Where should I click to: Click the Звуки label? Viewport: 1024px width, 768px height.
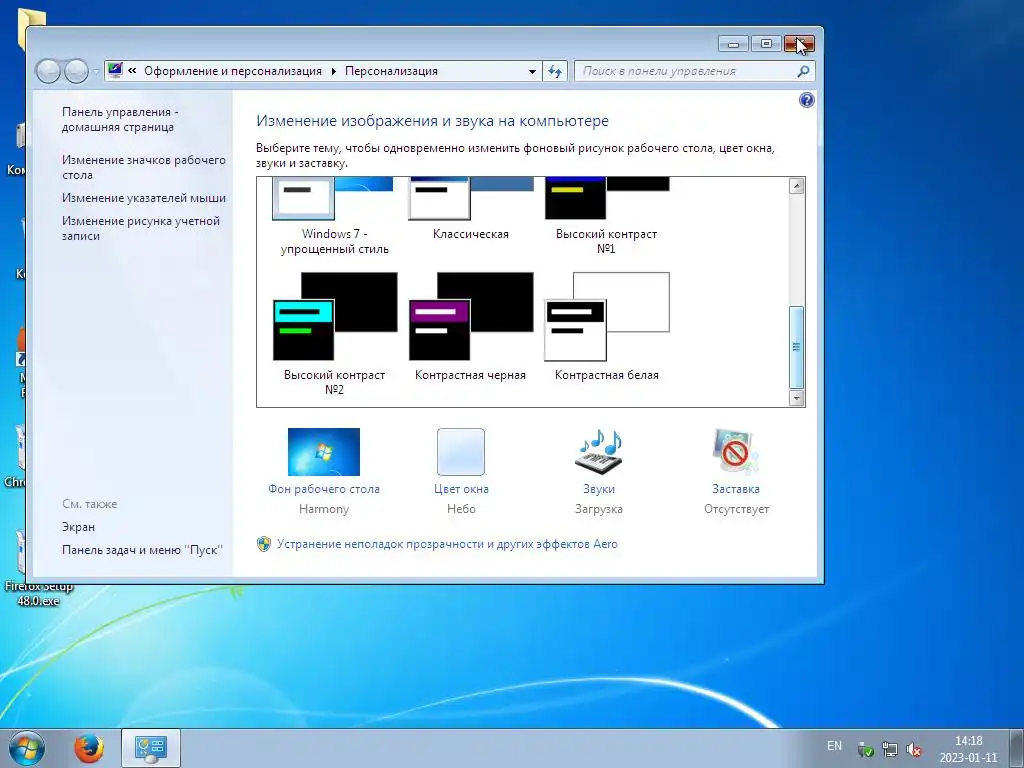point(599,489)
